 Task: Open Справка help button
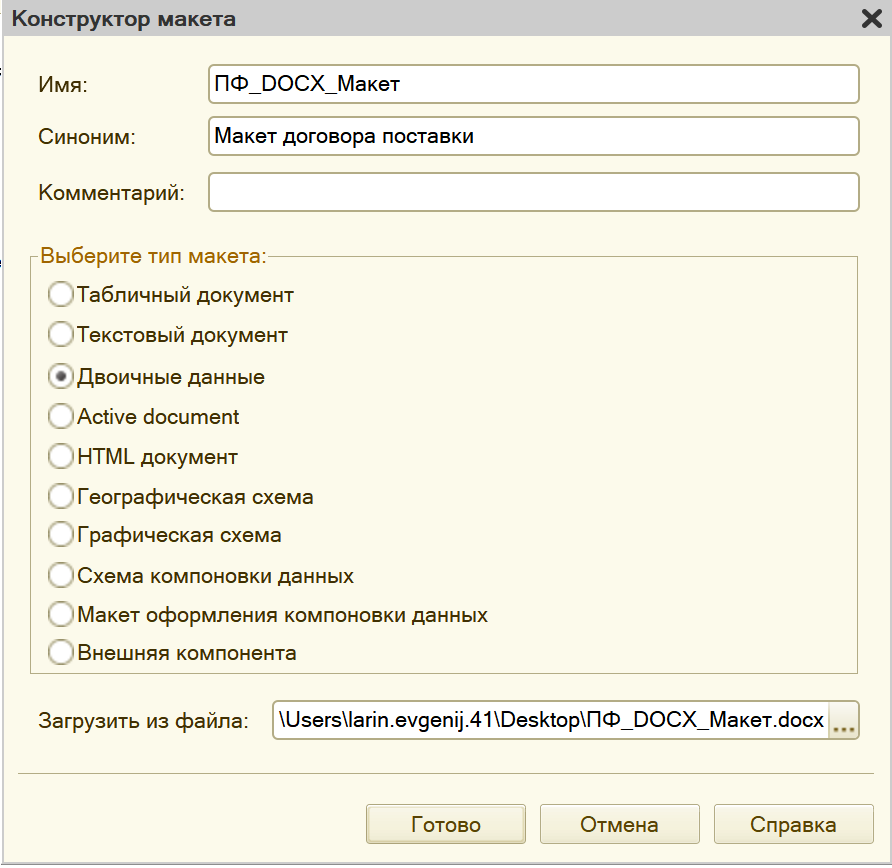tap(794, 824)
